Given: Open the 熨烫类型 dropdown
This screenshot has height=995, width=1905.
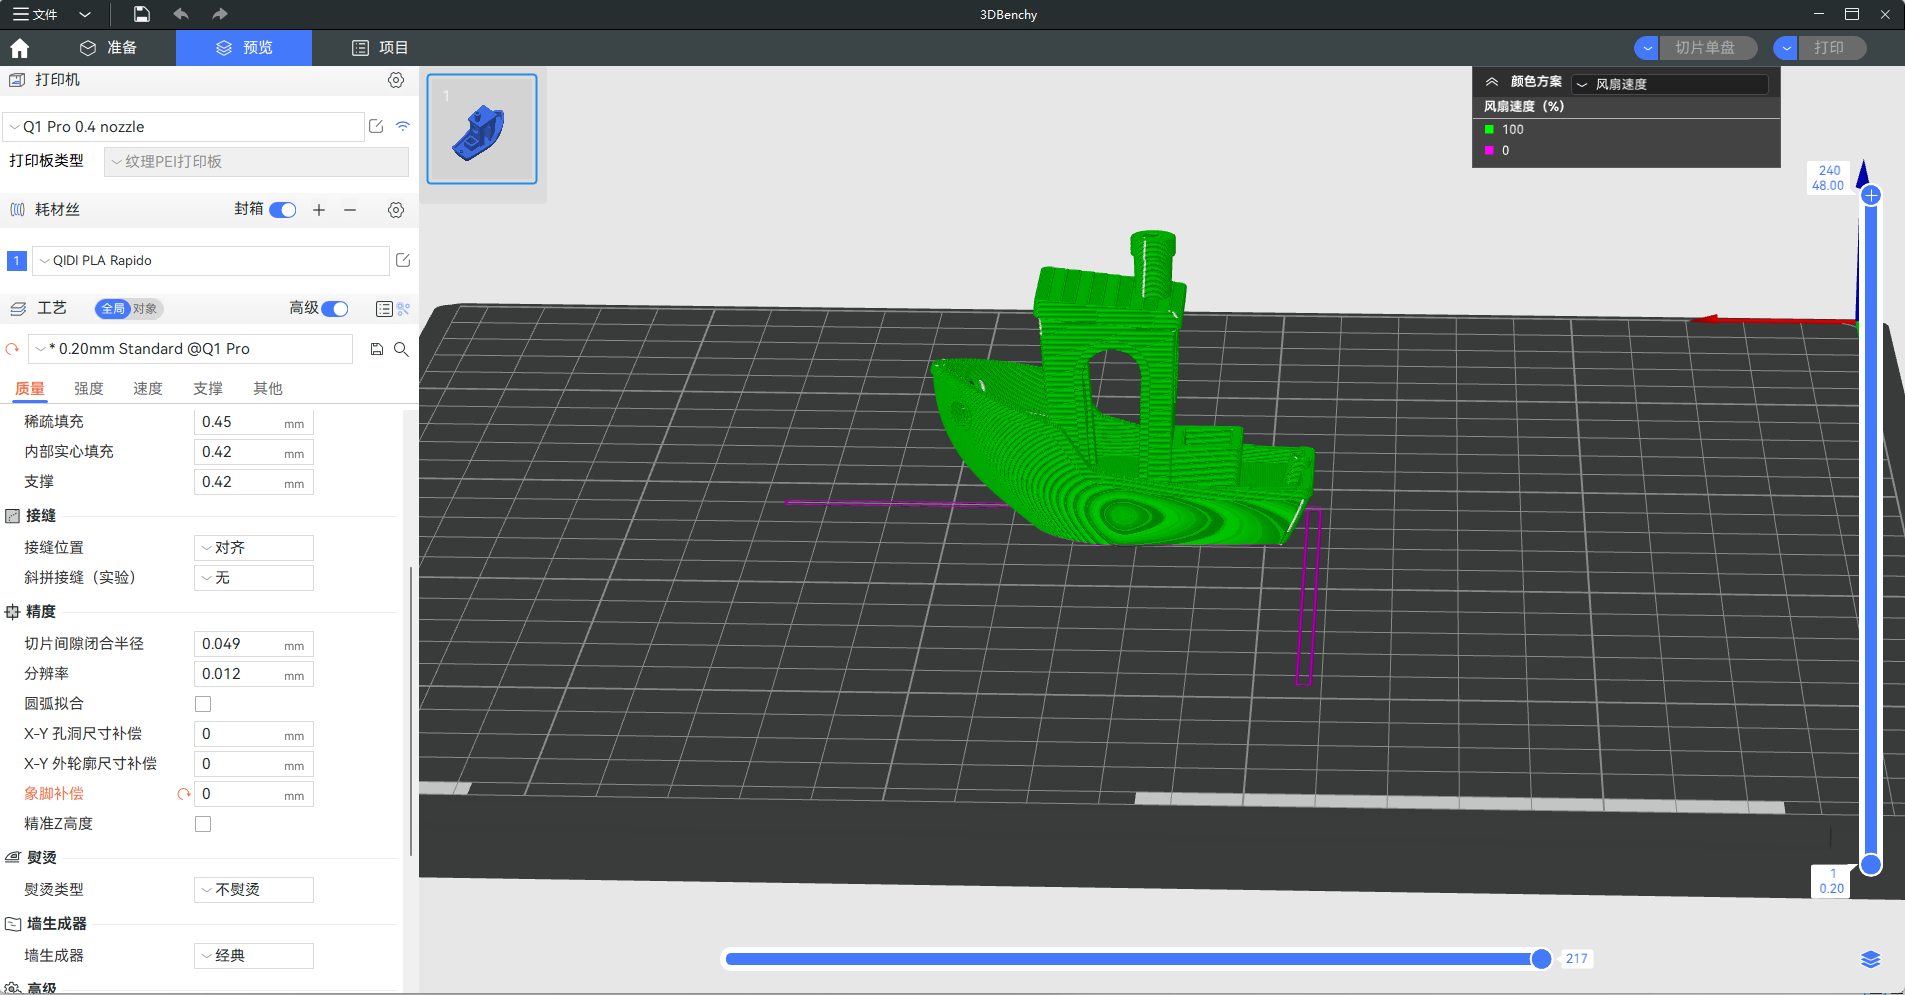Looking at the screenshot, I should [254, 890].
